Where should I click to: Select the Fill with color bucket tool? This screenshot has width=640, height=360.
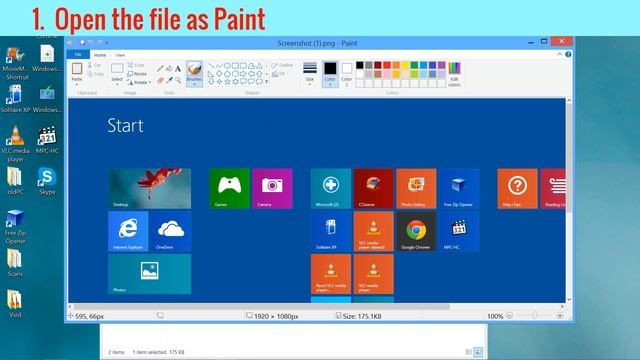169,68
